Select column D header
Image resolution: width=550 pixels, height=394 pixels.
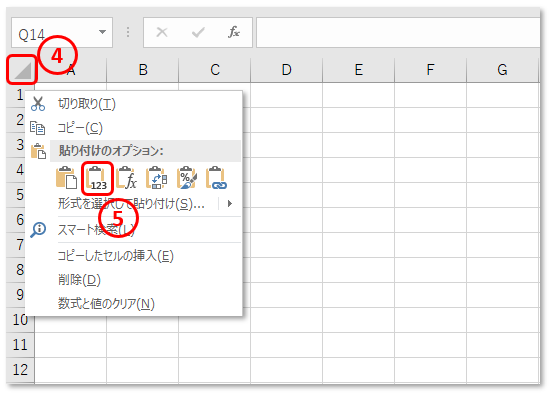[x=287, y=70]
